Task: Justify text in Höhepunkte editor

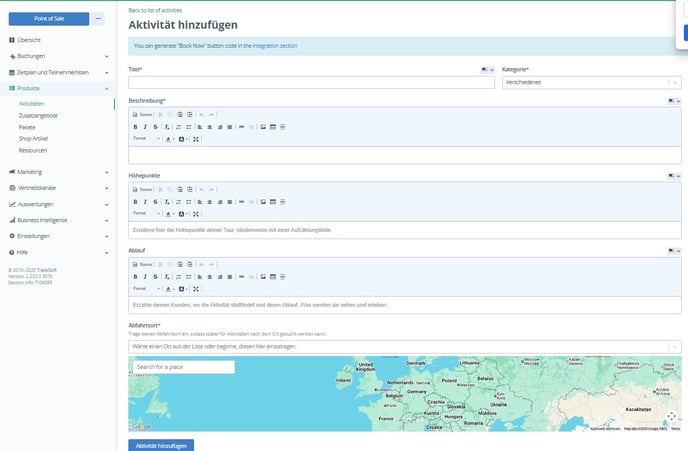Action: coord(230,202)
